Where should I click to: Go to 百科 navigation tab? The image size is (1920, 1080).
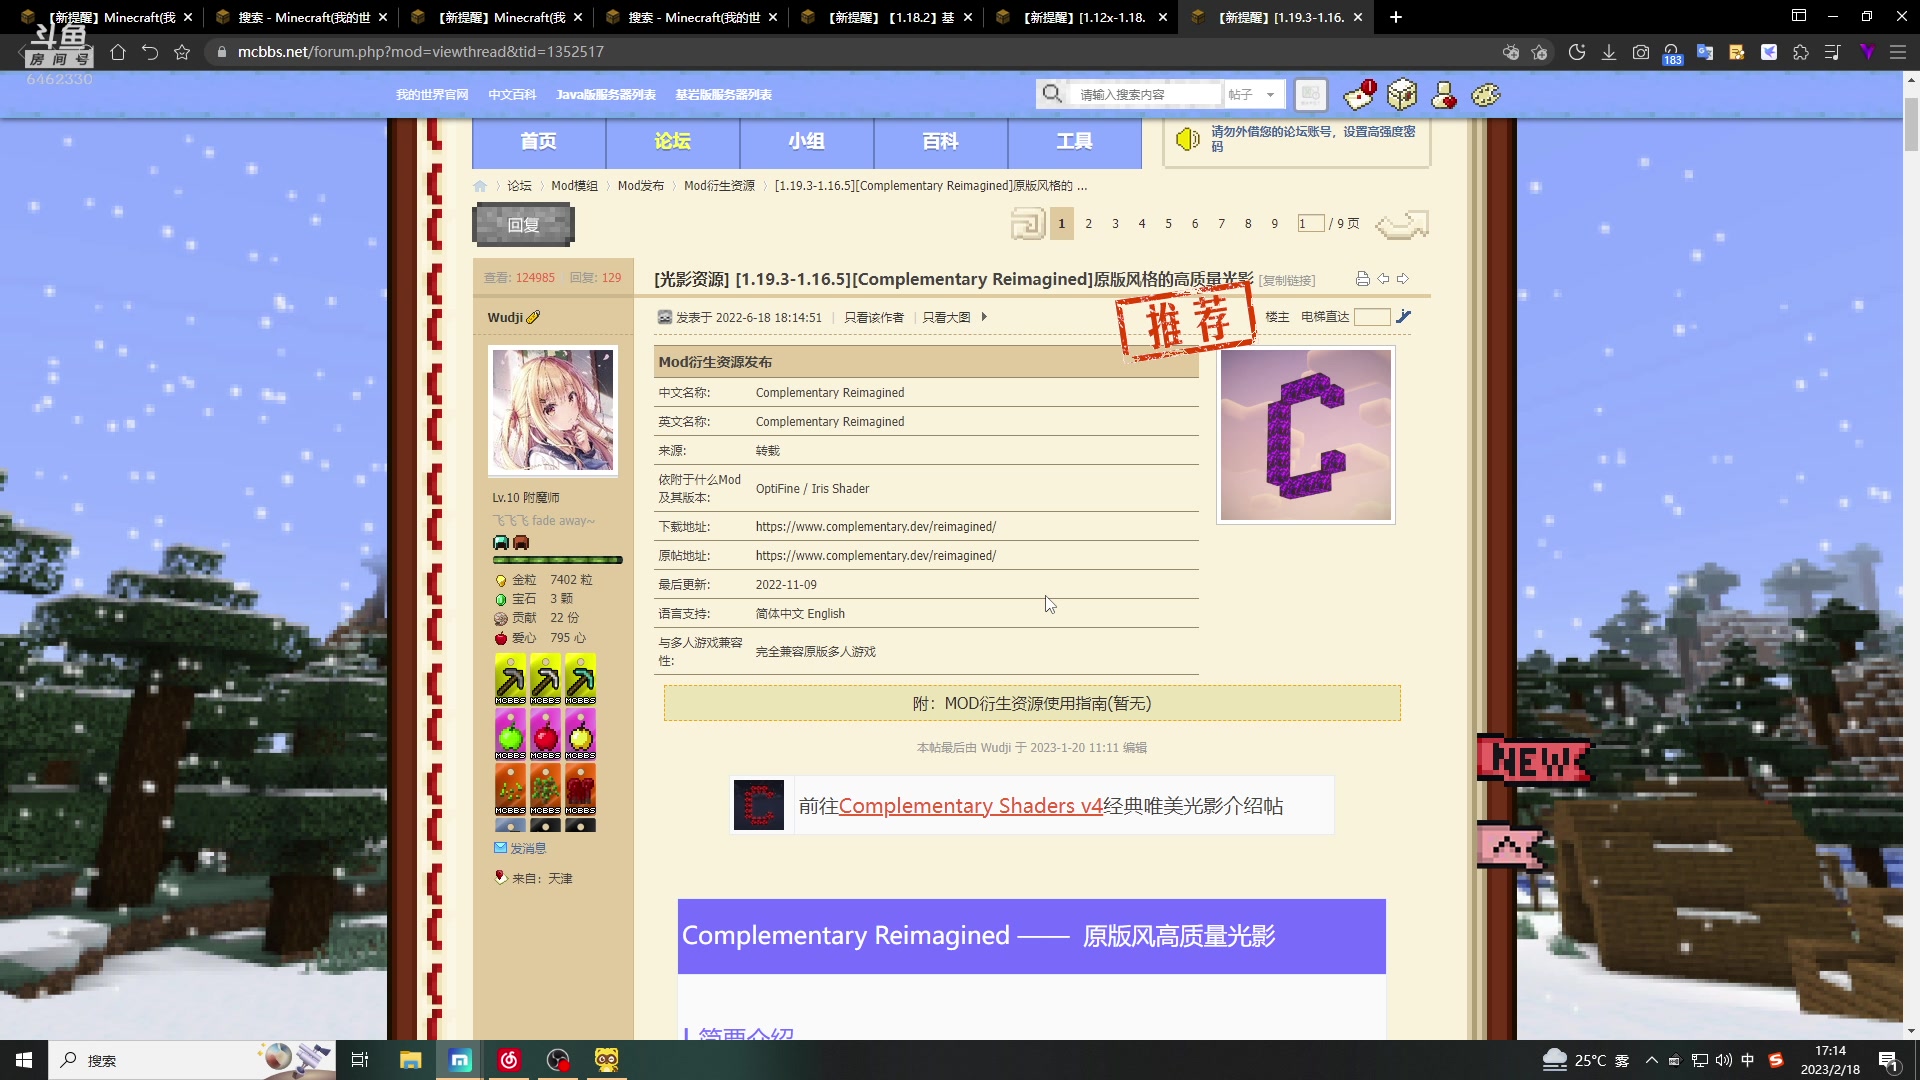click(941, 142)
